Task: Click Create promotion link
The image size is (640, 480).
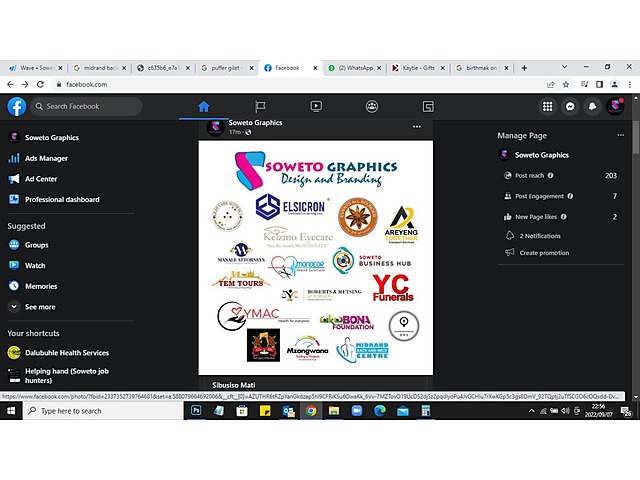Action: (544, 253)
